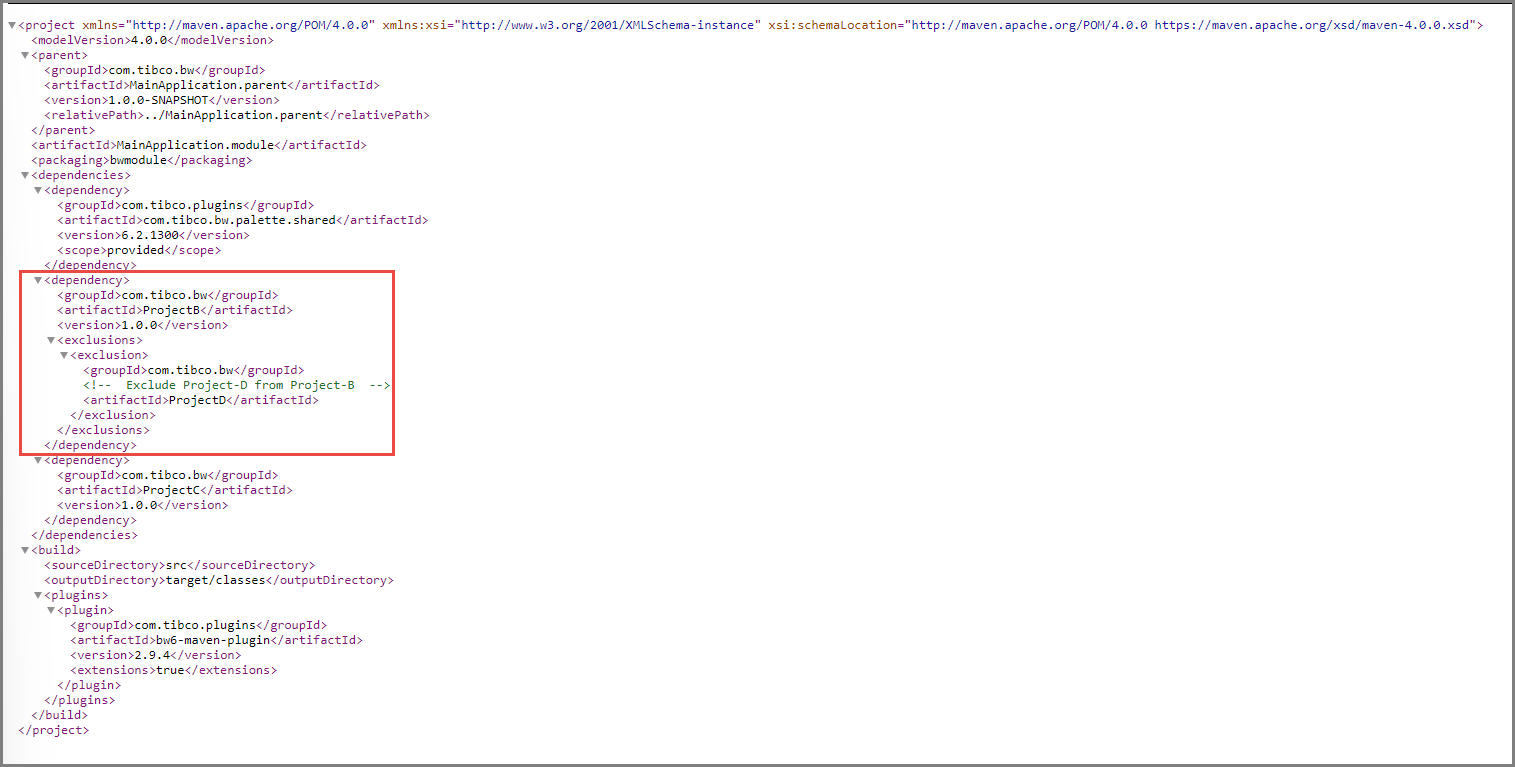Image resolution: width=1515 pixels, height=767 pixels.
Task: Collapse the parent node
Action: (x=25, y=55)
